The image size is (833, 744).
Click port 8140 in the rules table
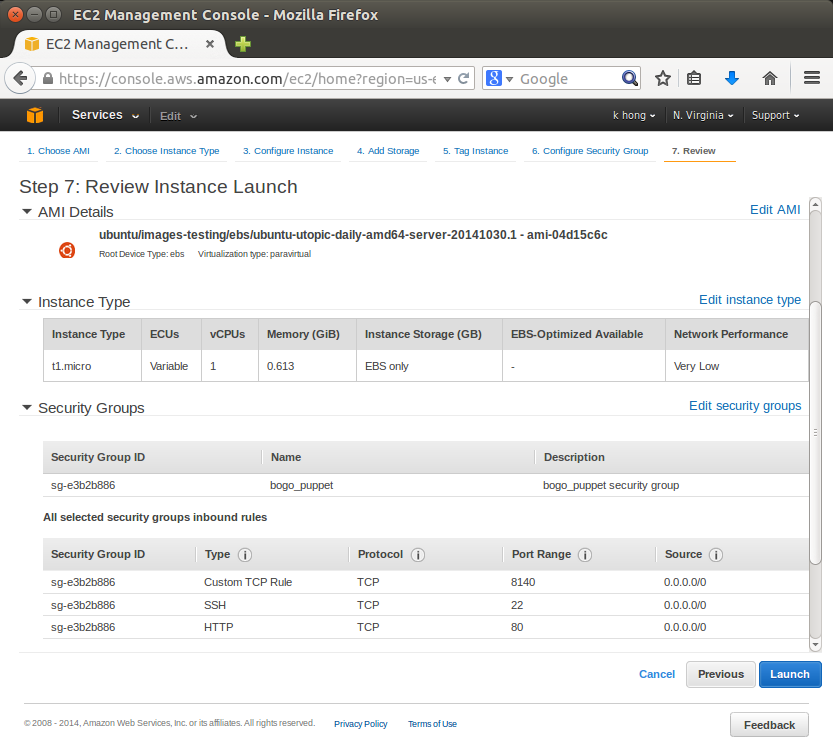pyautogui.click(x=523, y=582)
